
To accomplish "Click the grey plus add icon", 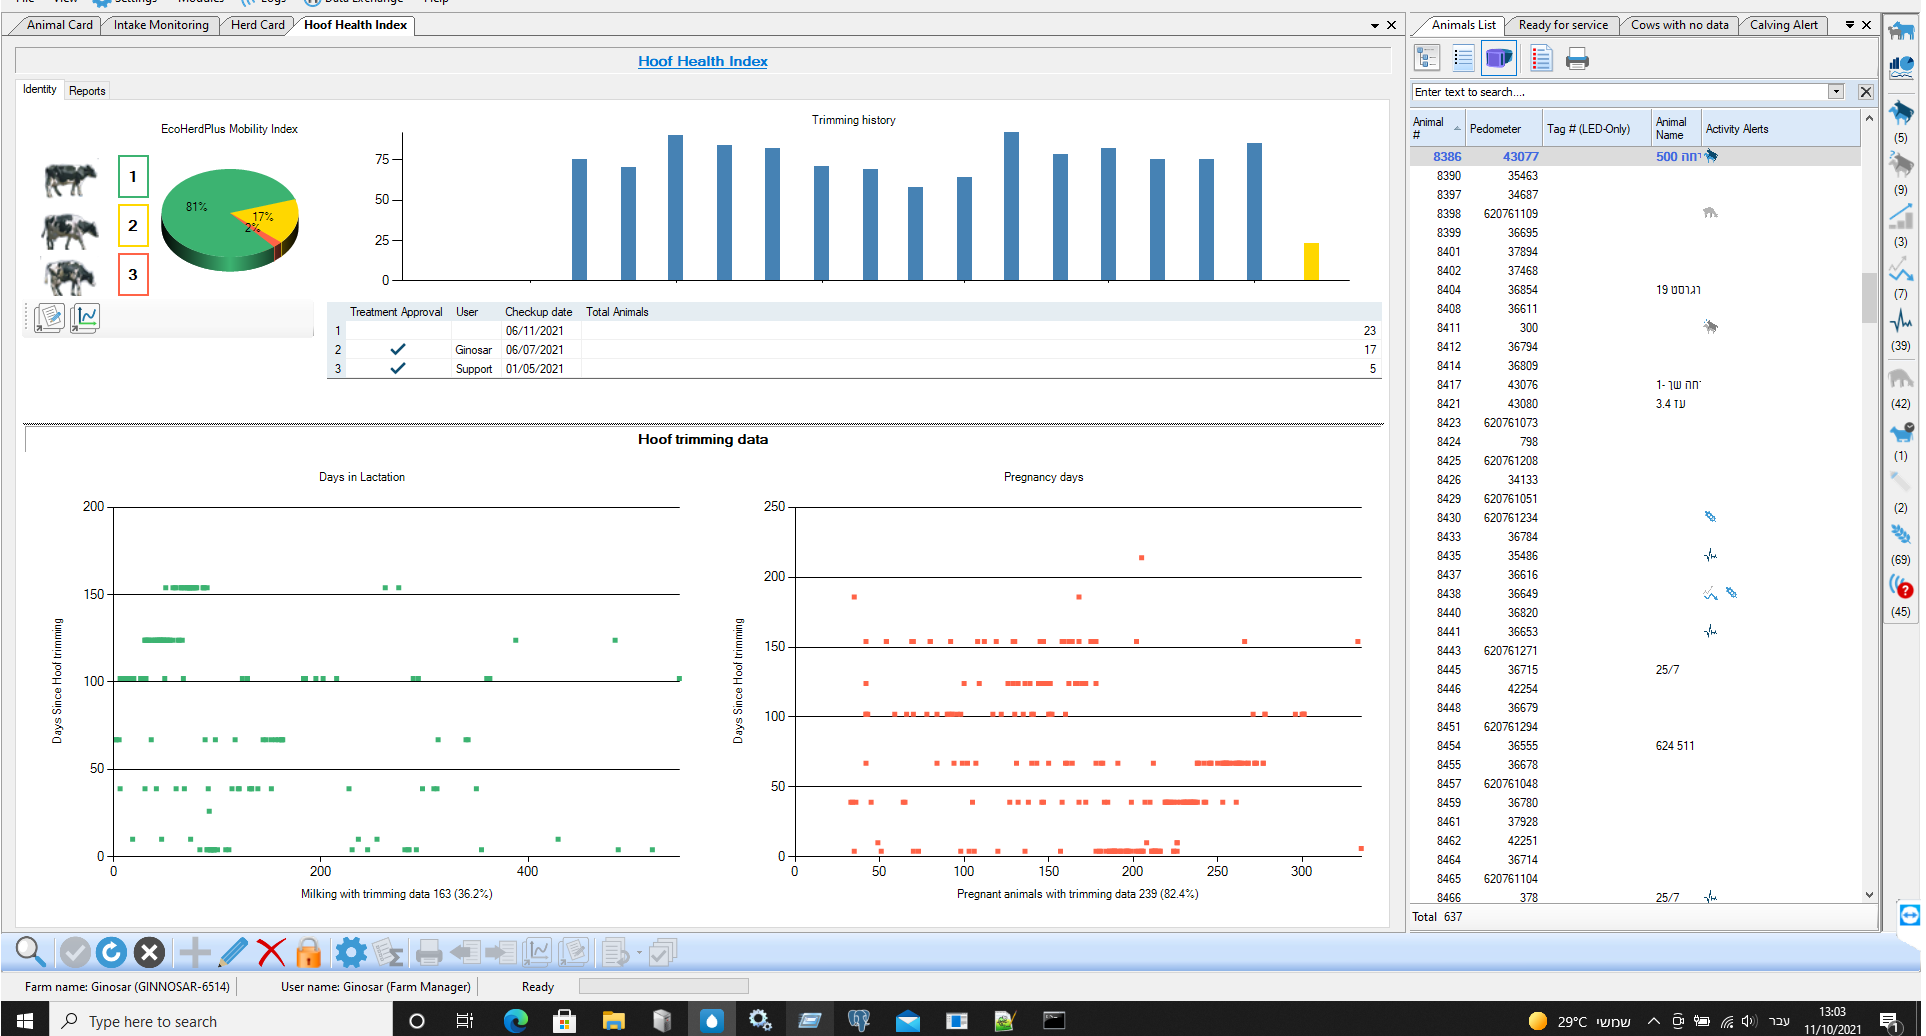I will click(x=195, y=952).
